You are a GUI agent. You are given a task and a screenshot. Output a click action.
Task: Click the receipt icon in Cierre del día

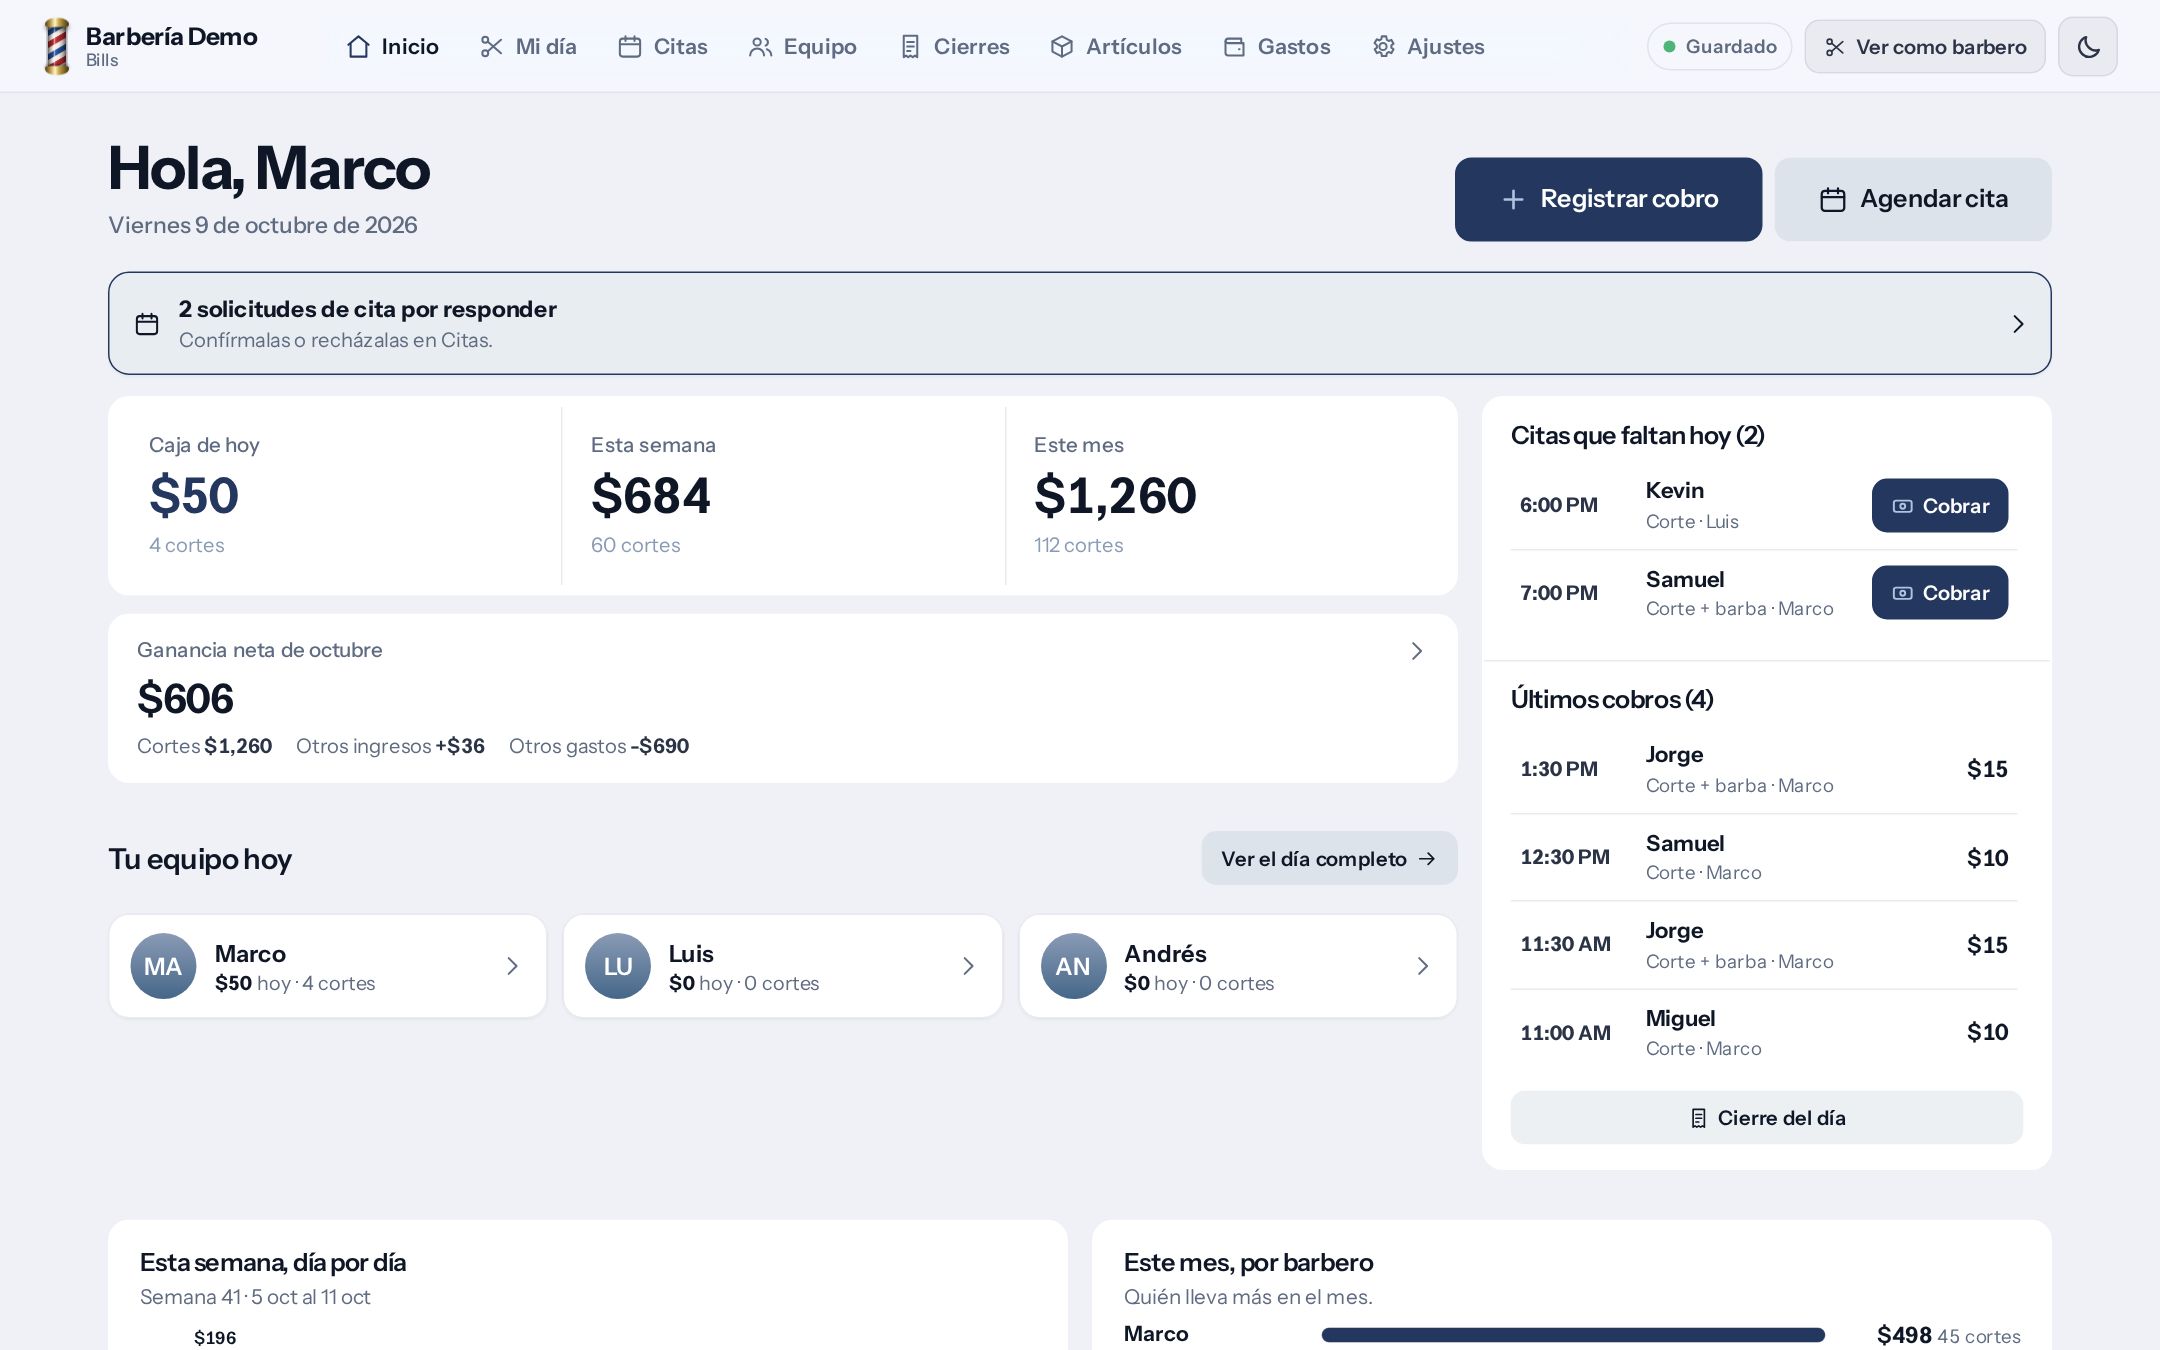pos(1698,1118)
